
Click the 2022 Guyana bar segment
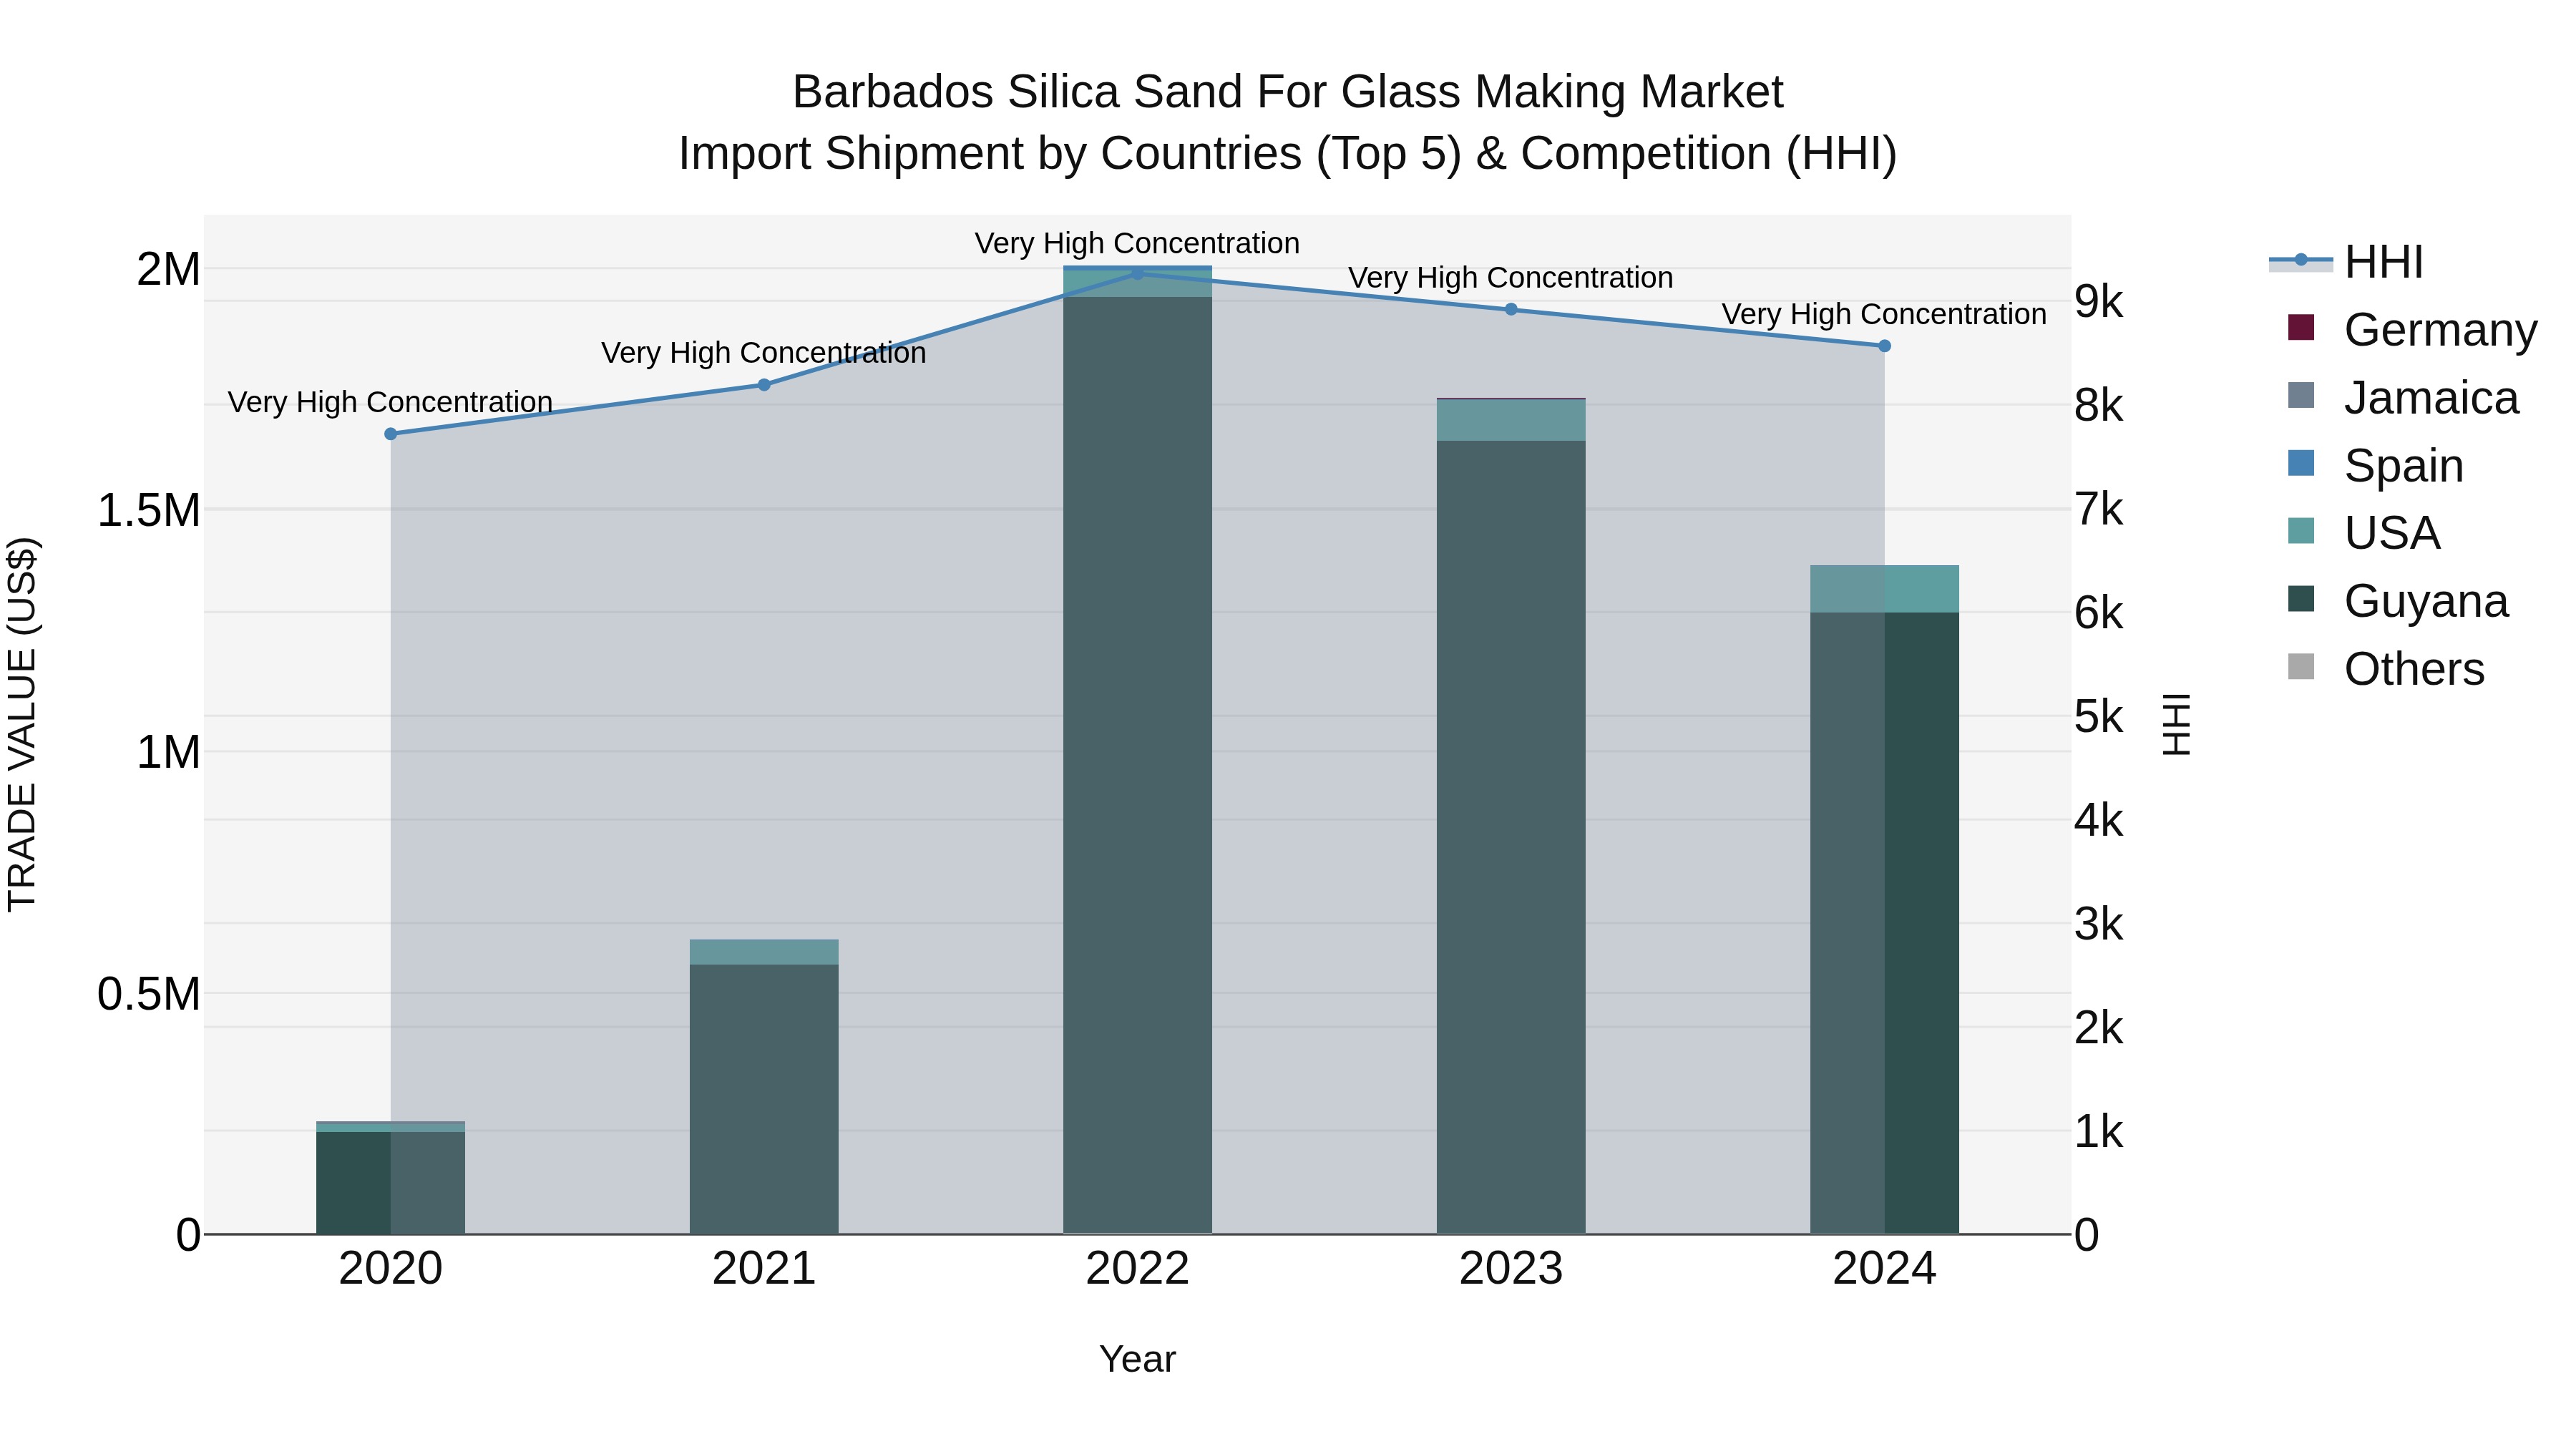(1138, 765)
